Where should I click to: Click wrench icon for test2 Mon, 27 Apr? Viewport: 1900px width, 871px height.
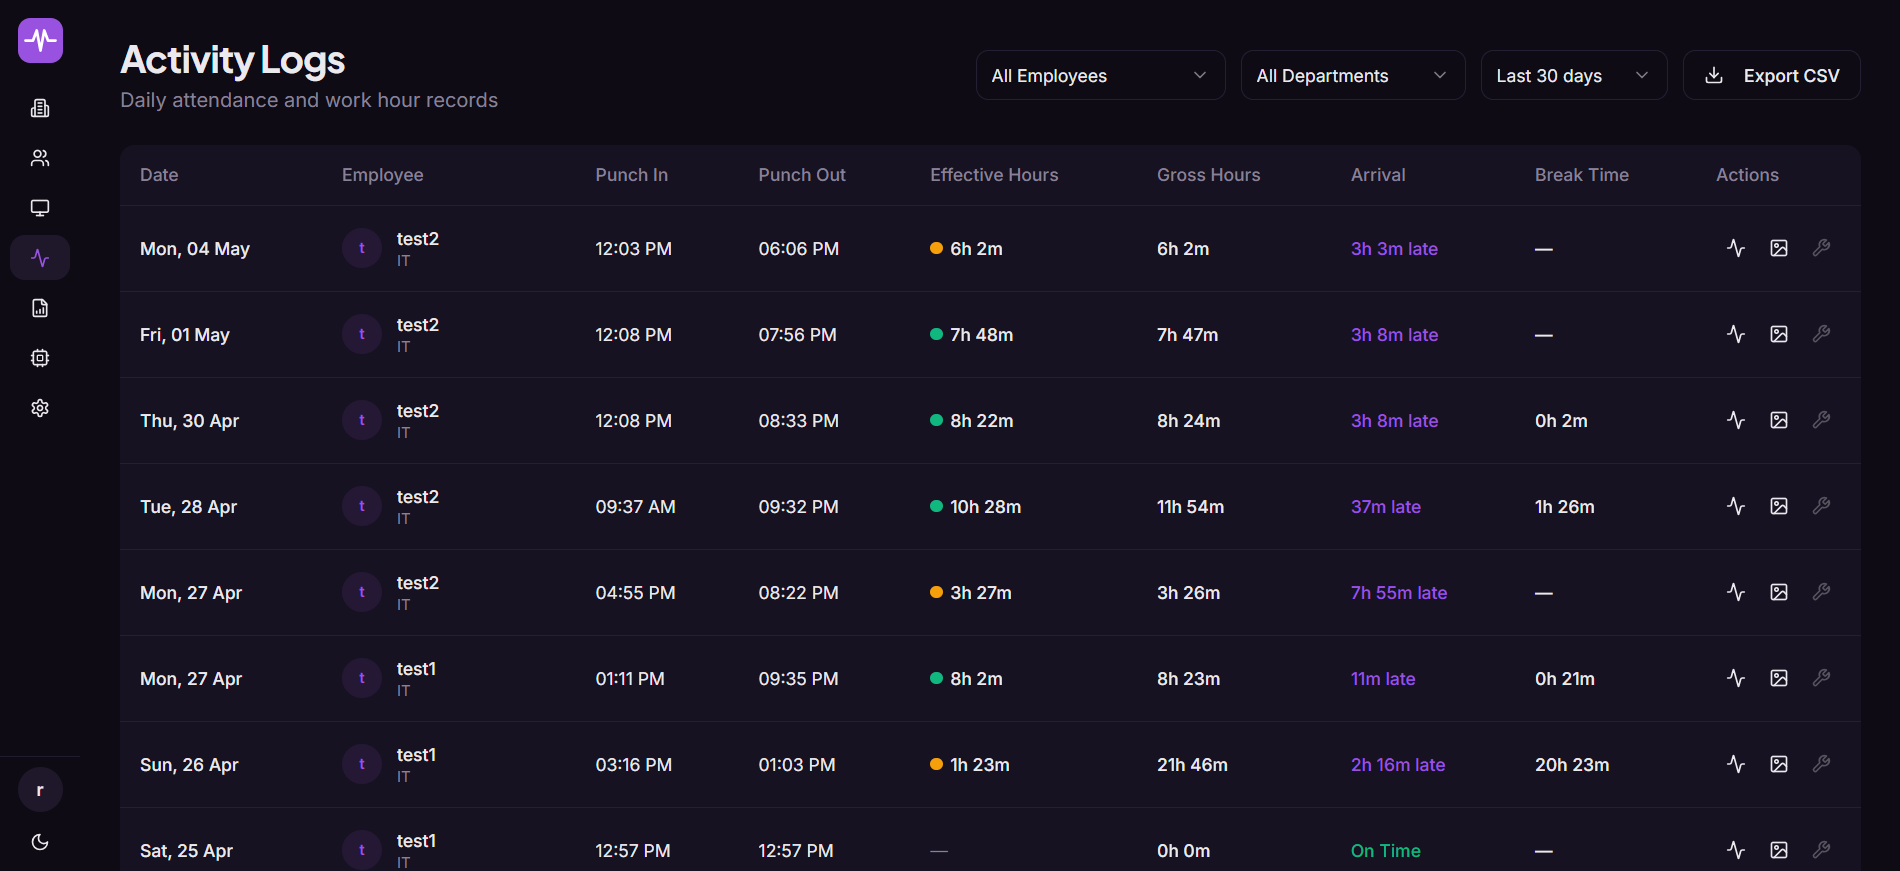[1821, 592]
